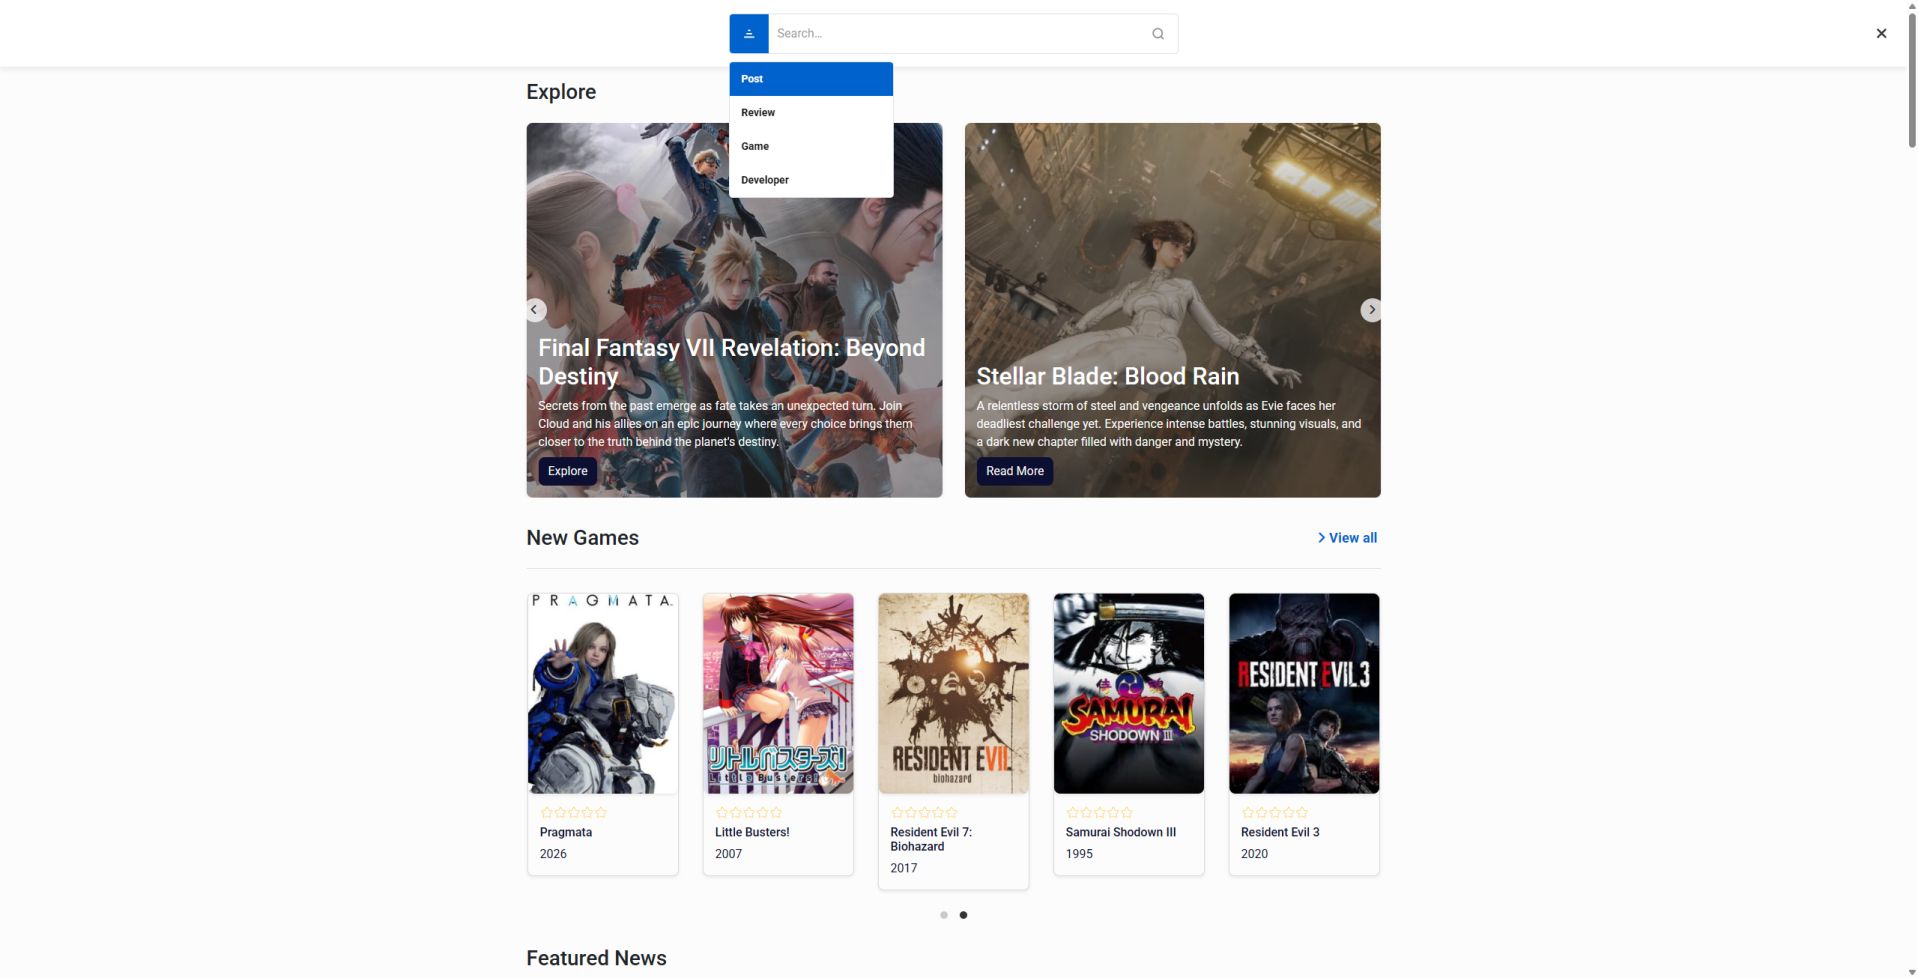Select Review in the category menu
Screen dimensions: 1918x978
(x=810, y=113)
